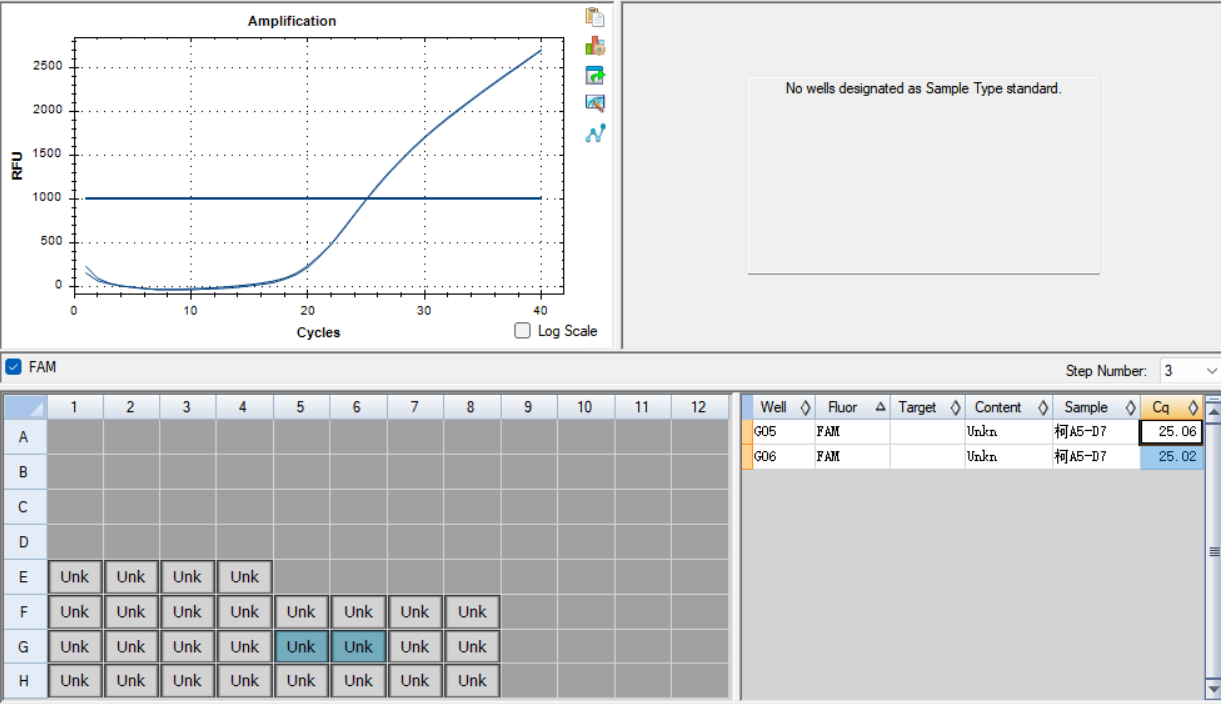Click the table scrollbar down arrow

pos(1213,689)
